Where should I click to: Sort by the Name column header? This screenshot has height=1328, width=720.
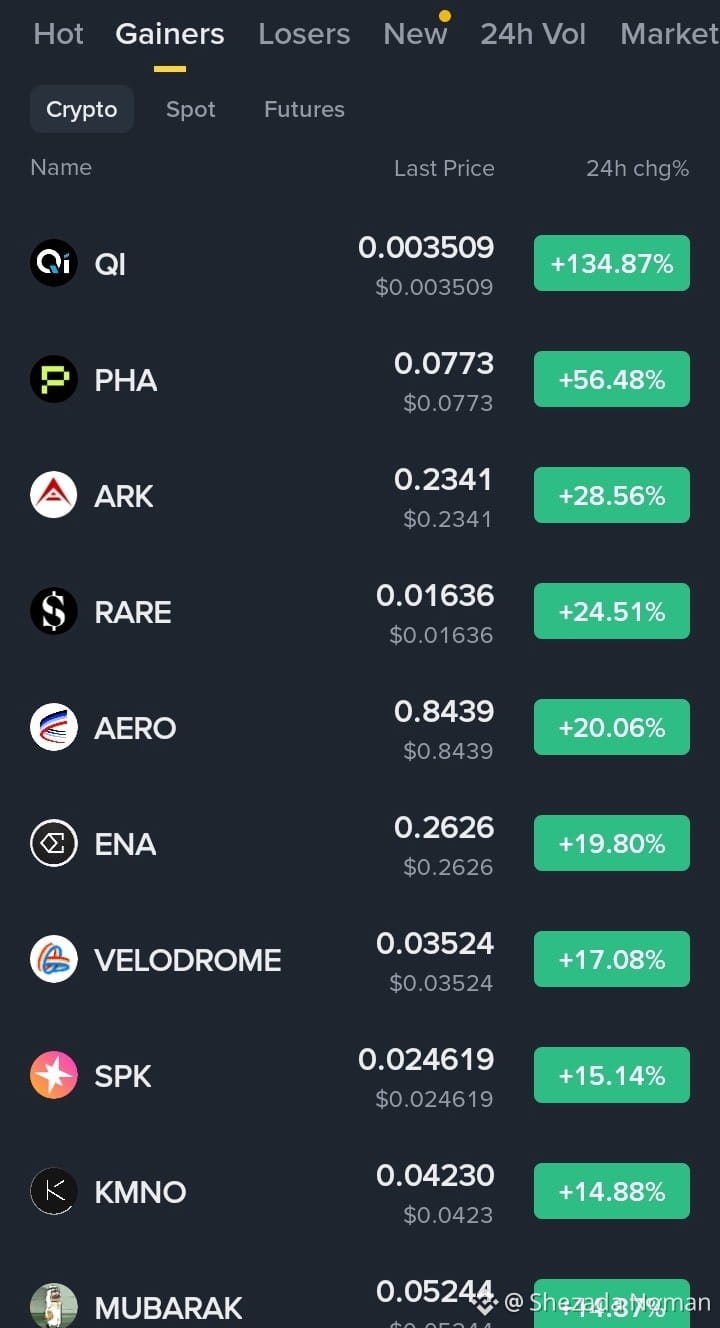click(x=61, y=167)
